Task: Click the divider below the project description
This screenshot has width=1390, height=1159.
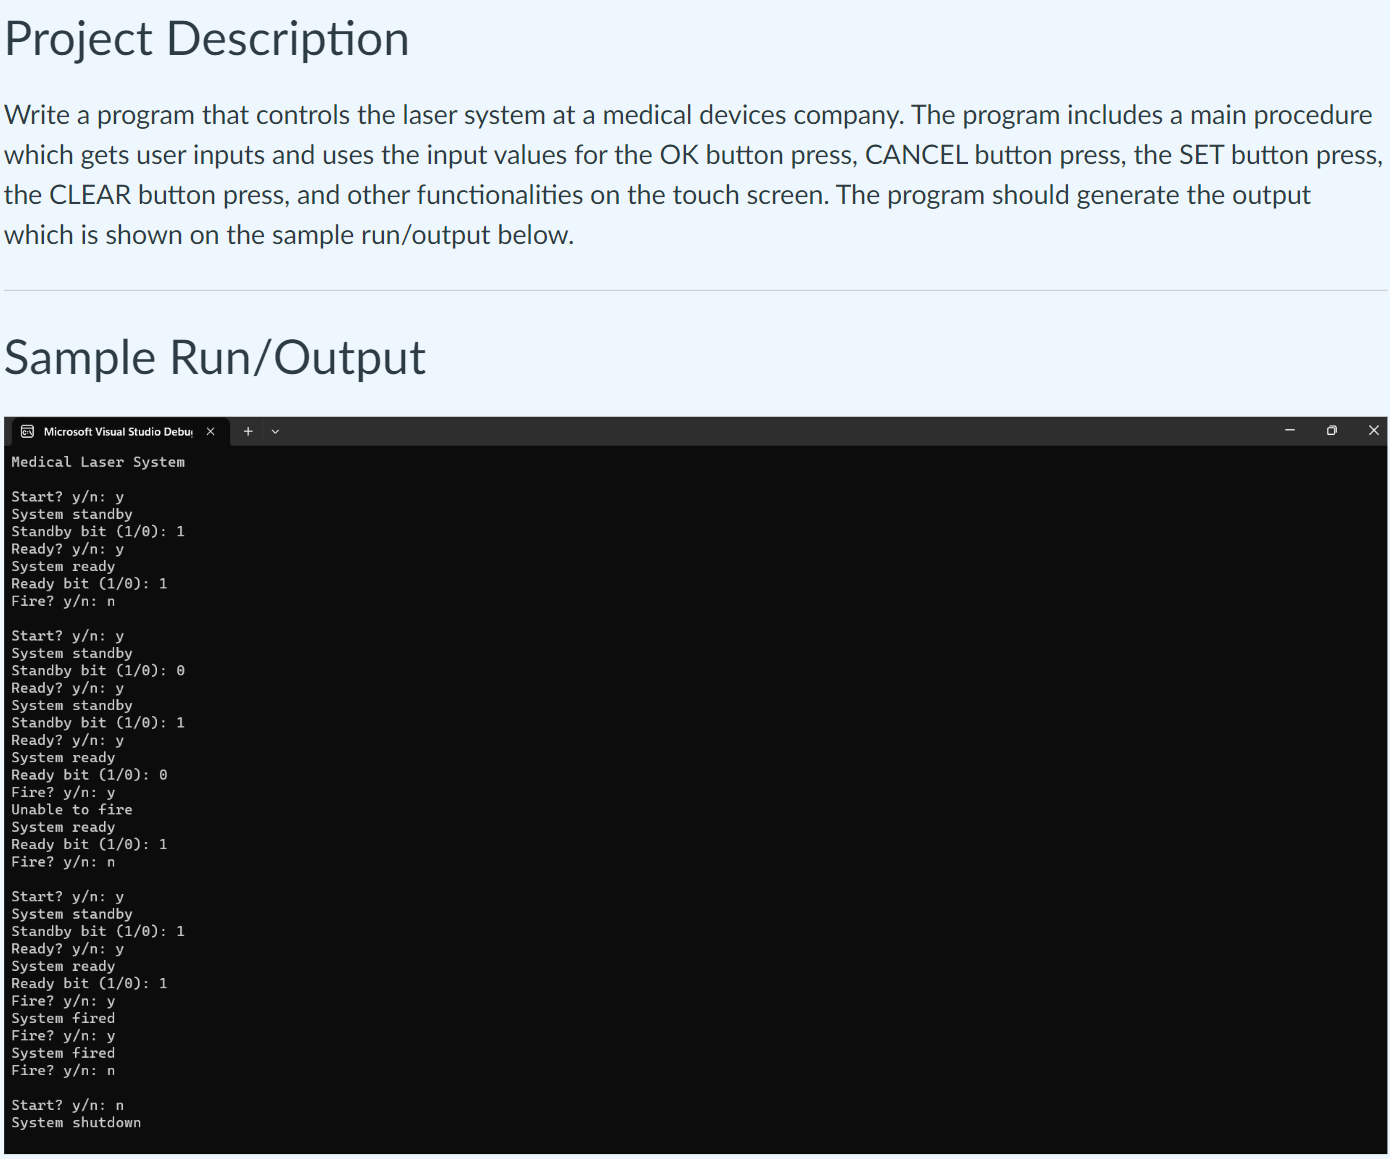Action: [x=694, y=288]
